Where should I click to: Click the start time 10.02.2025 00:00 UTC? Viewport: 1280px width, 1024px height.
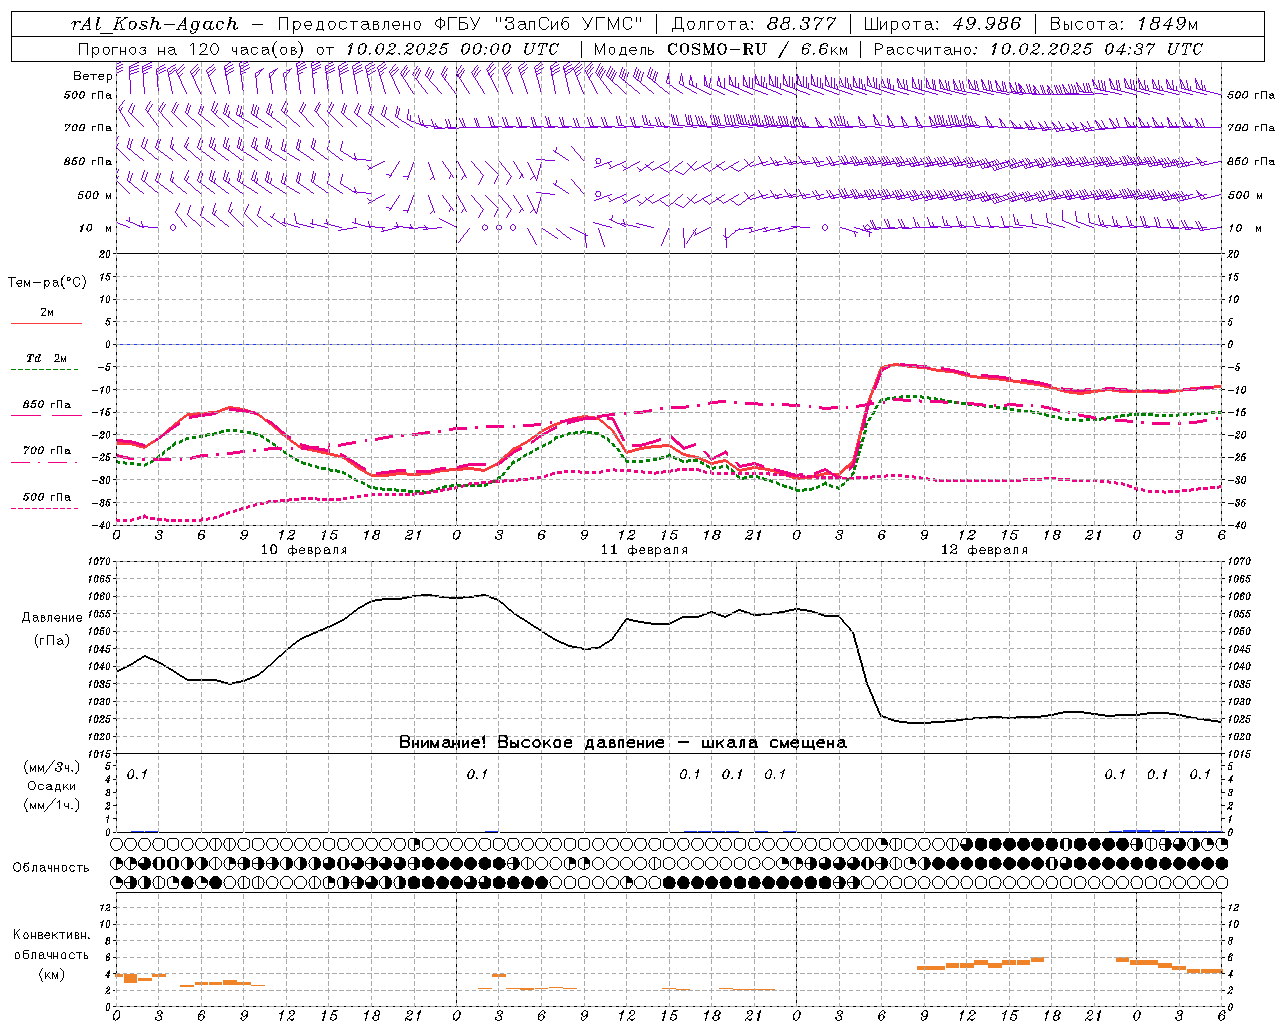(452, 49)
